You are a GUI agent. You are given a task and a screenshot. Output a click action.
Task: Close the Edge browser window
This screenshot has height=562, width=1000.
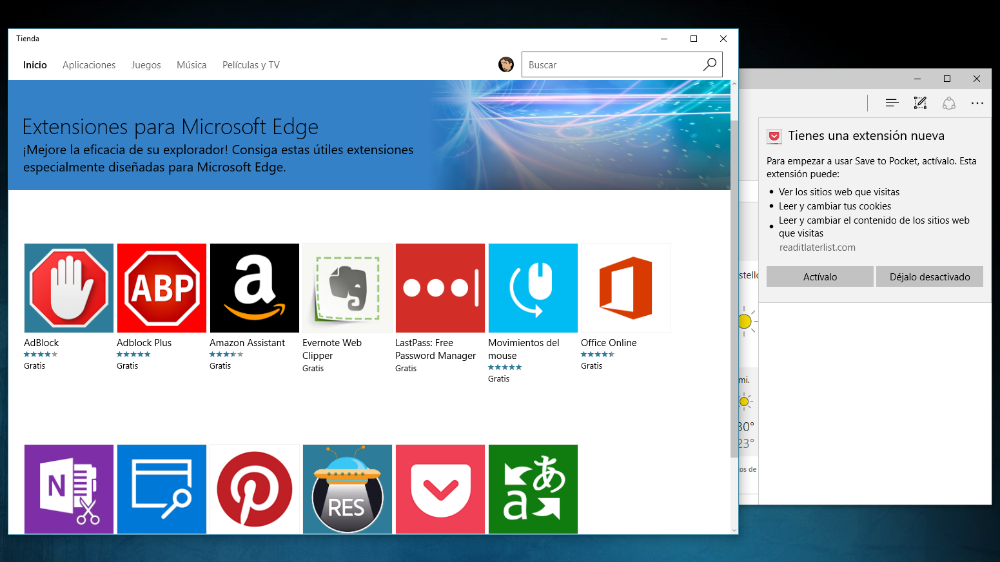pos(976,79)
